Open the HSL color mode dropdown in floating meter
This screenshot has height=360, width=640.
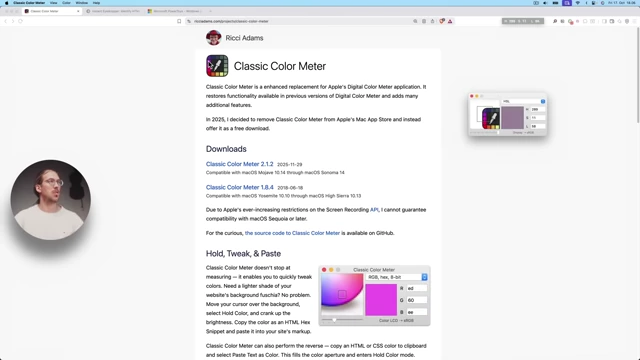coord(524,101)
